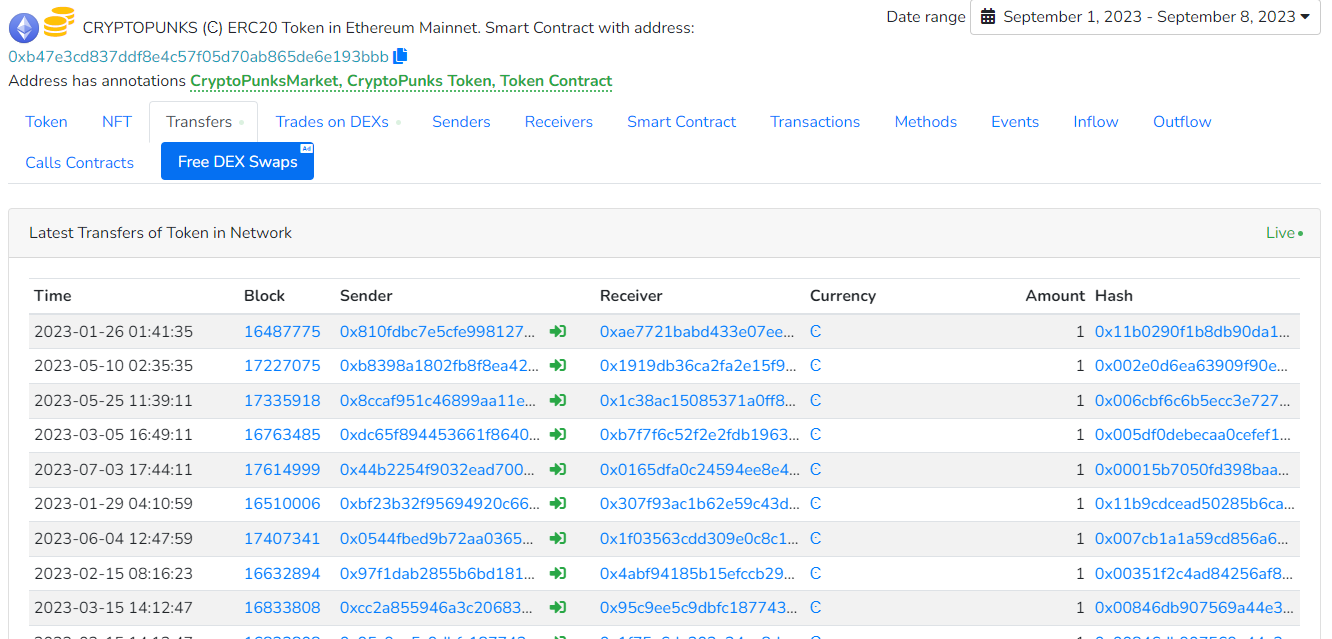Open receiver address 0x307f93ac1b62e59c43d…
This screenshot has width=1332, height=639.
coord(699,504)
